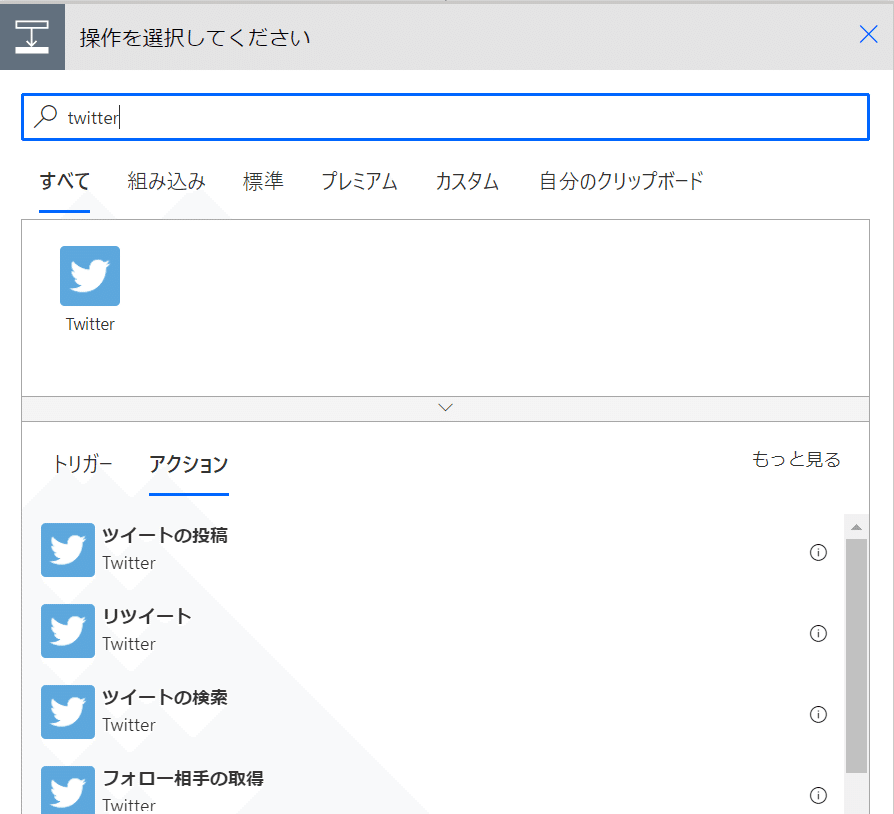Open the 自分のクリップボード tab
This screenshot has width=894, height=814.
click(x=620, y=181)
